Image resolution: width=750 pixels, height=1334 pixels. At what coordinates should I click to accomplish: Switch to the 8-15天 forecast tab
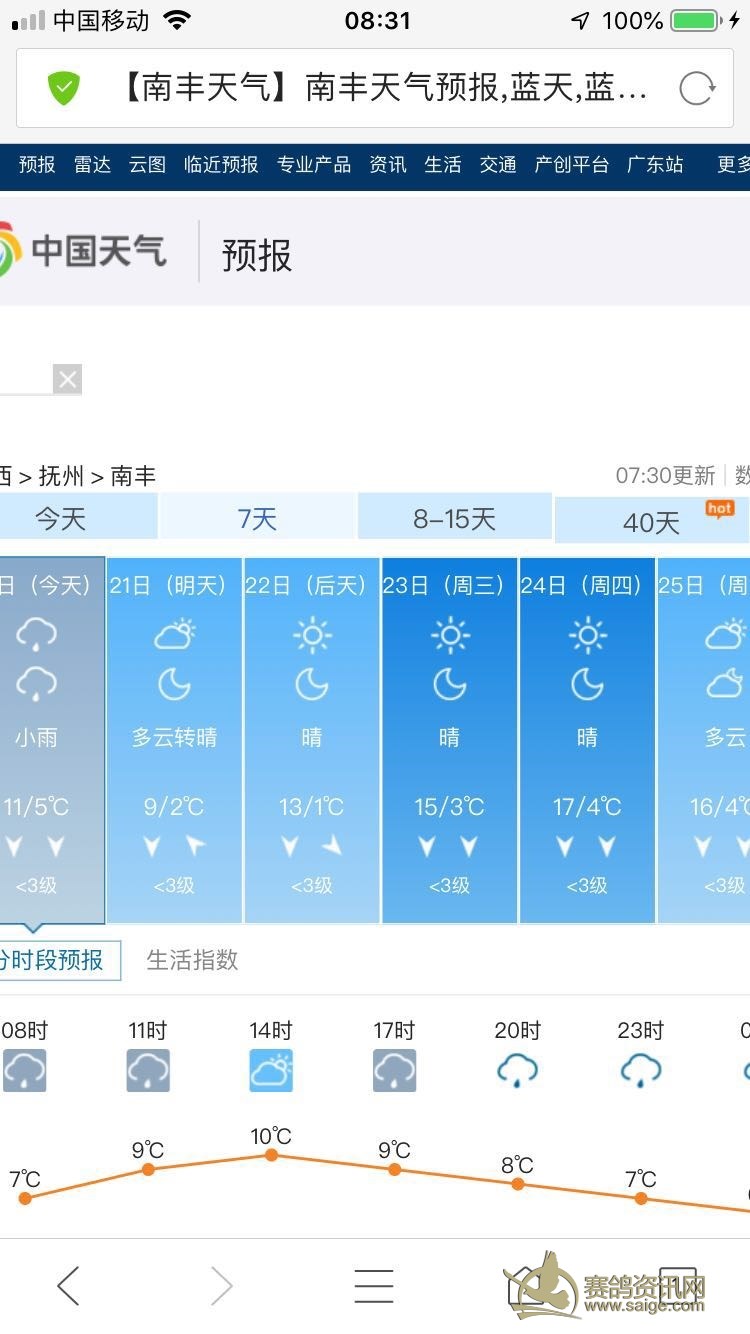point(454,518)
